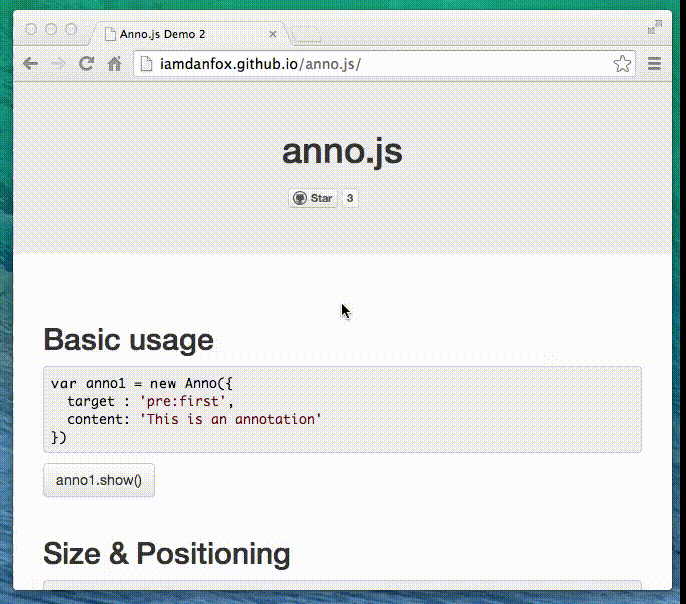Reload the anno.js page
This screenshot has width=686, height=604.
[x=87, y=64]
